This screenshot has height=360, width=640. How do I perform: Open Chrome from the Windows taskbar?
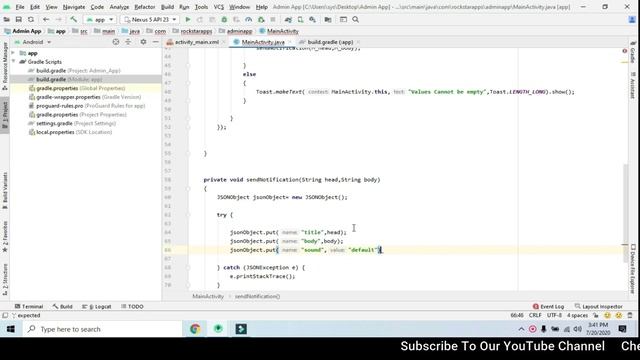[195, 329]
